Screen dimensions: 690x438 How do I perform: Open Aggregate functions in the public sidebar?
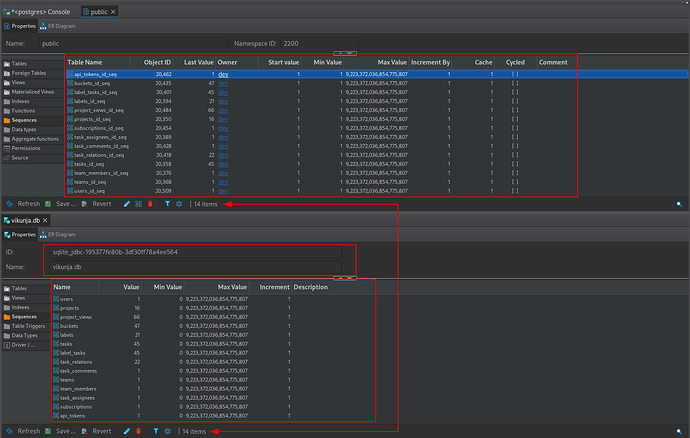[x=33, y=139]
